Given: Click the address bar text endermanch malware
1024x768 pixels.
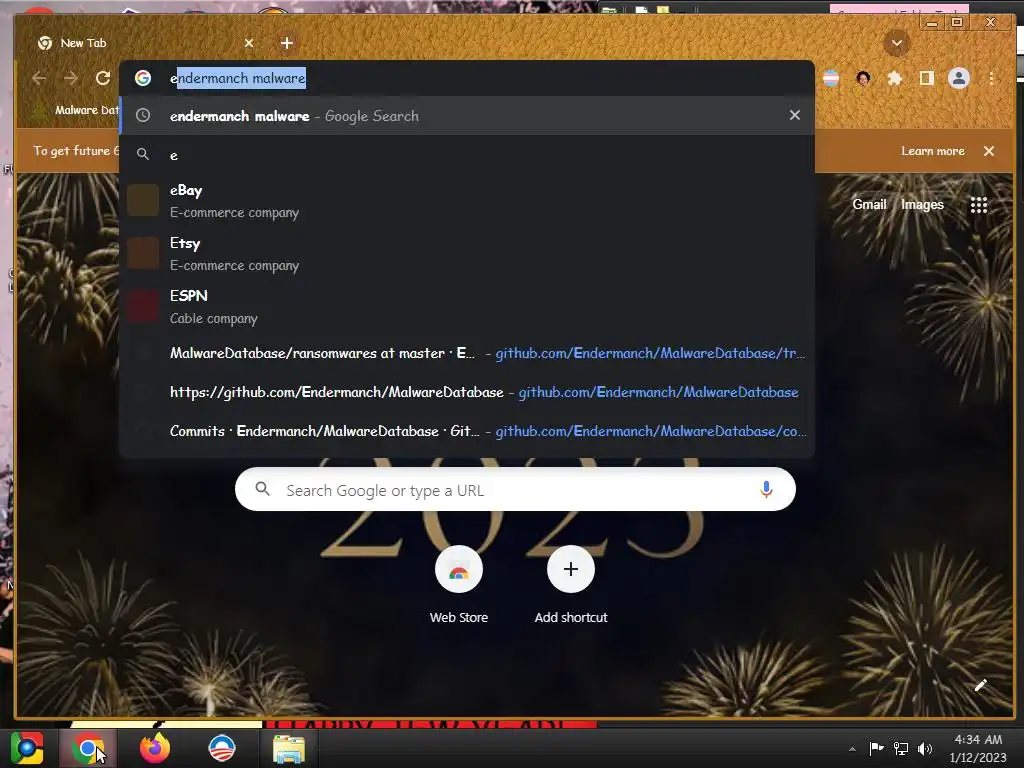Looking at the screenshot, I should [238, 78].
